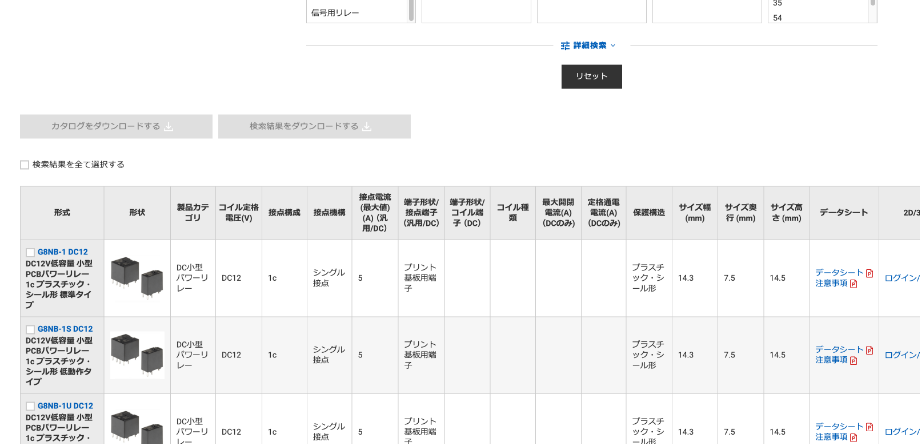This screenshot has width=920, height=444.
Task: Click PDF icon beside third row データシート
Action: [x=869, y=426]
